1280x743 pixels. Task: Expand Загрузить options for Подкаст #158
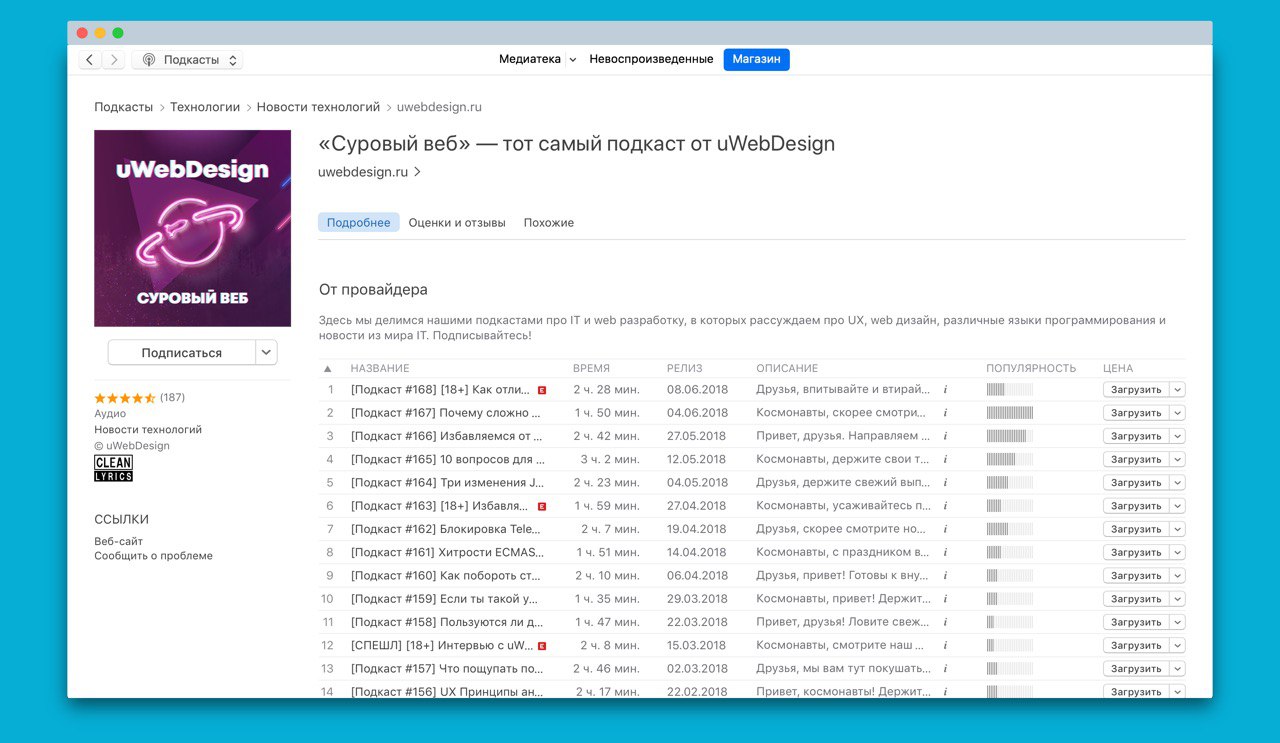point(1177,622)
